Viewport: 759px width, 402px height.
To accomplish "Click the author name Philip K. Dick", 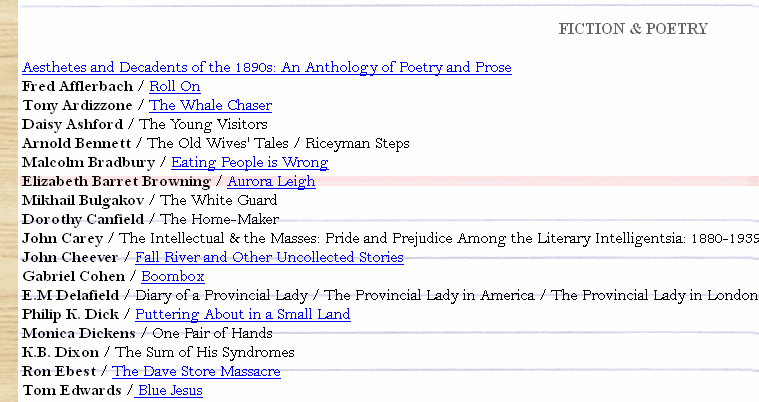I will pos(73,315).
